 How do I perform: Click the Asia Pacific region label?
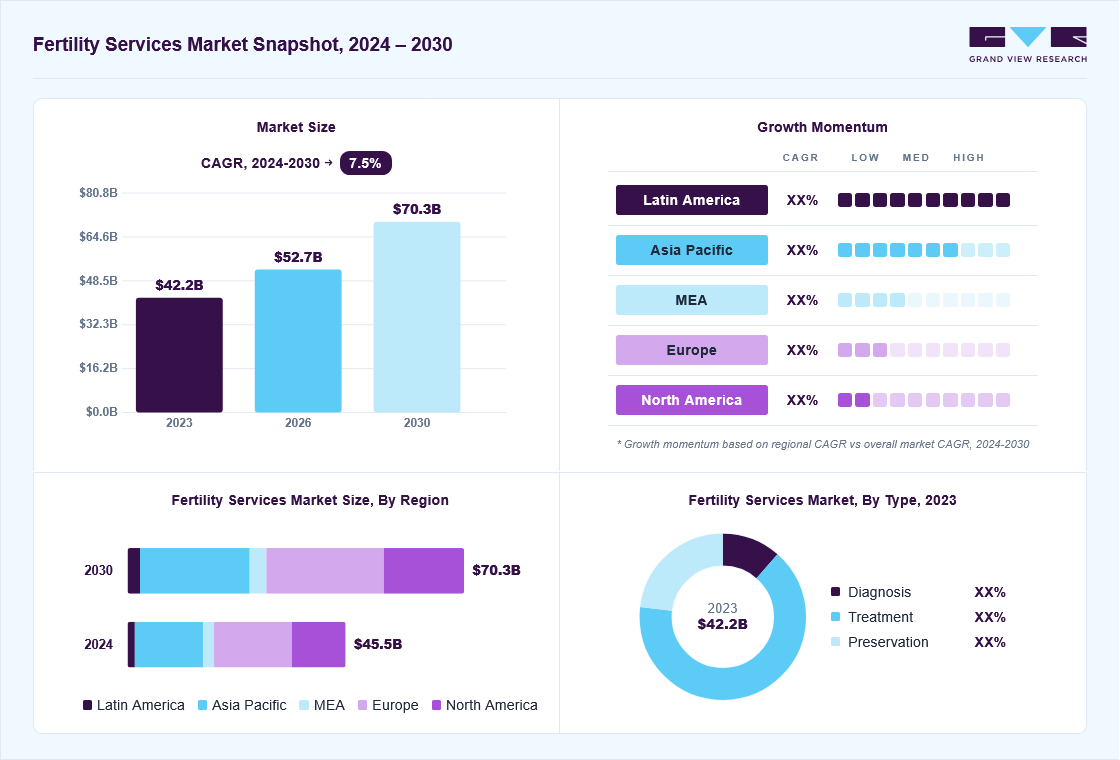click(x=691, y=250)
